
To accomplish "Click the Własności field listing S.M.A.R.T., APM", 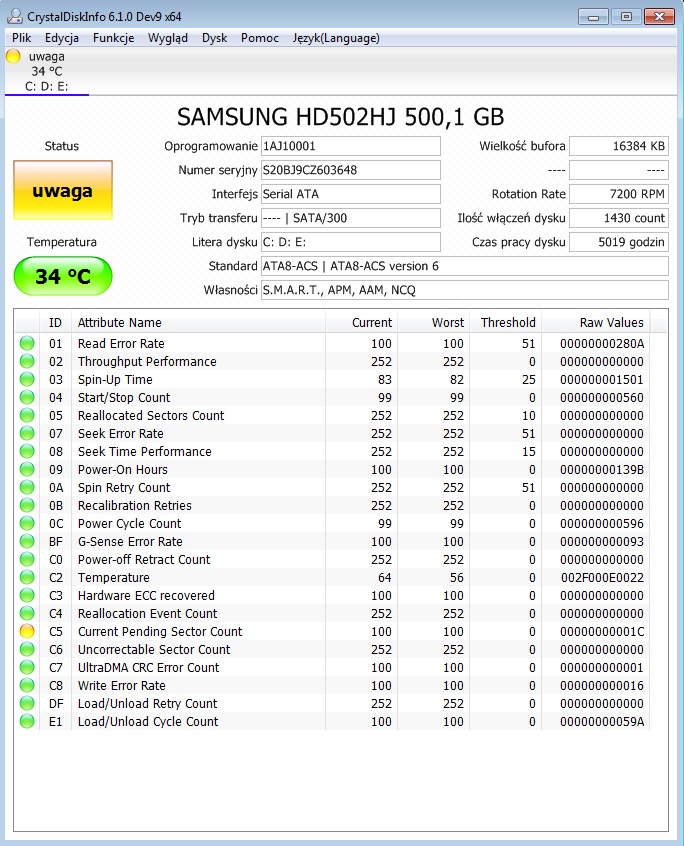I will [465, 290].
